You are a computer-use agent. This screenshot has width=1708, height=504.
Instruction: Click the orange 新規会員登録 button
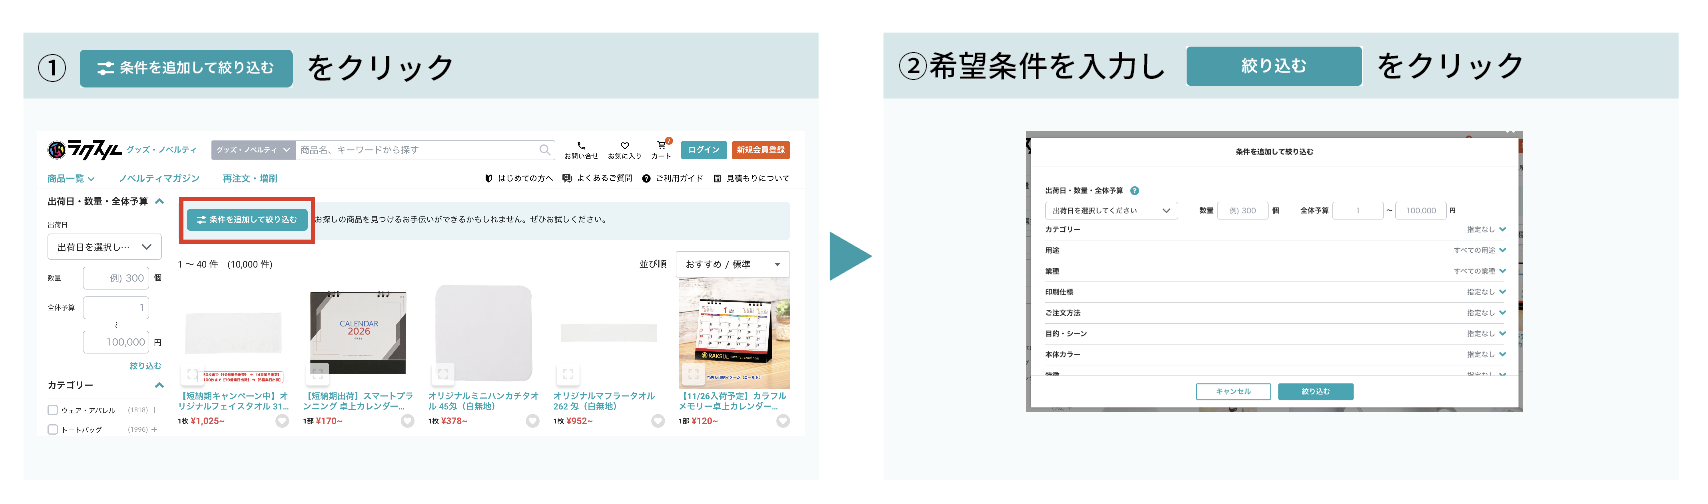click(x=761, y=150)
